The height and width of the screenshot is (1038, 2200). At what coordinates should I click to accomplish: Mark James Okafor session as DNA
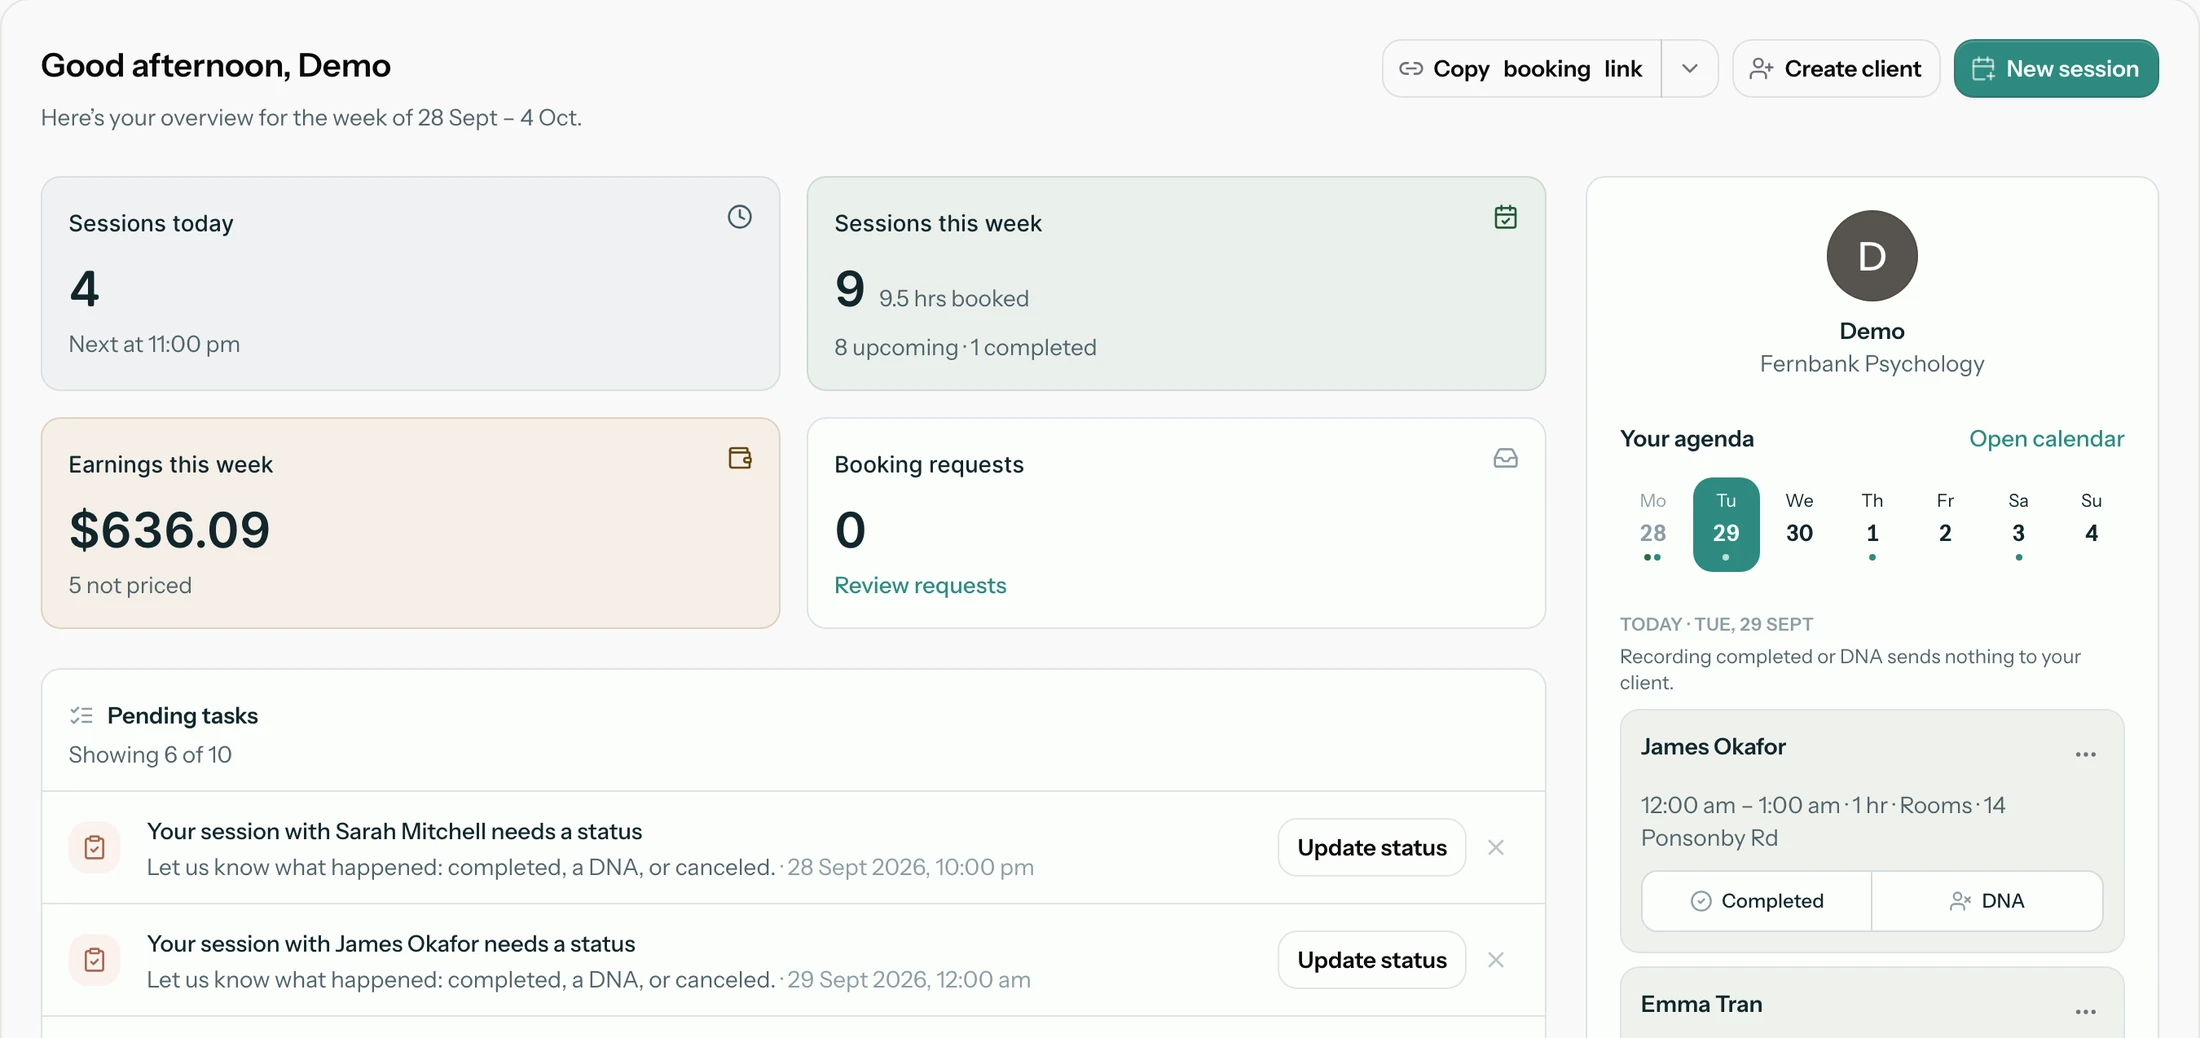click(x=1988, y=901)
